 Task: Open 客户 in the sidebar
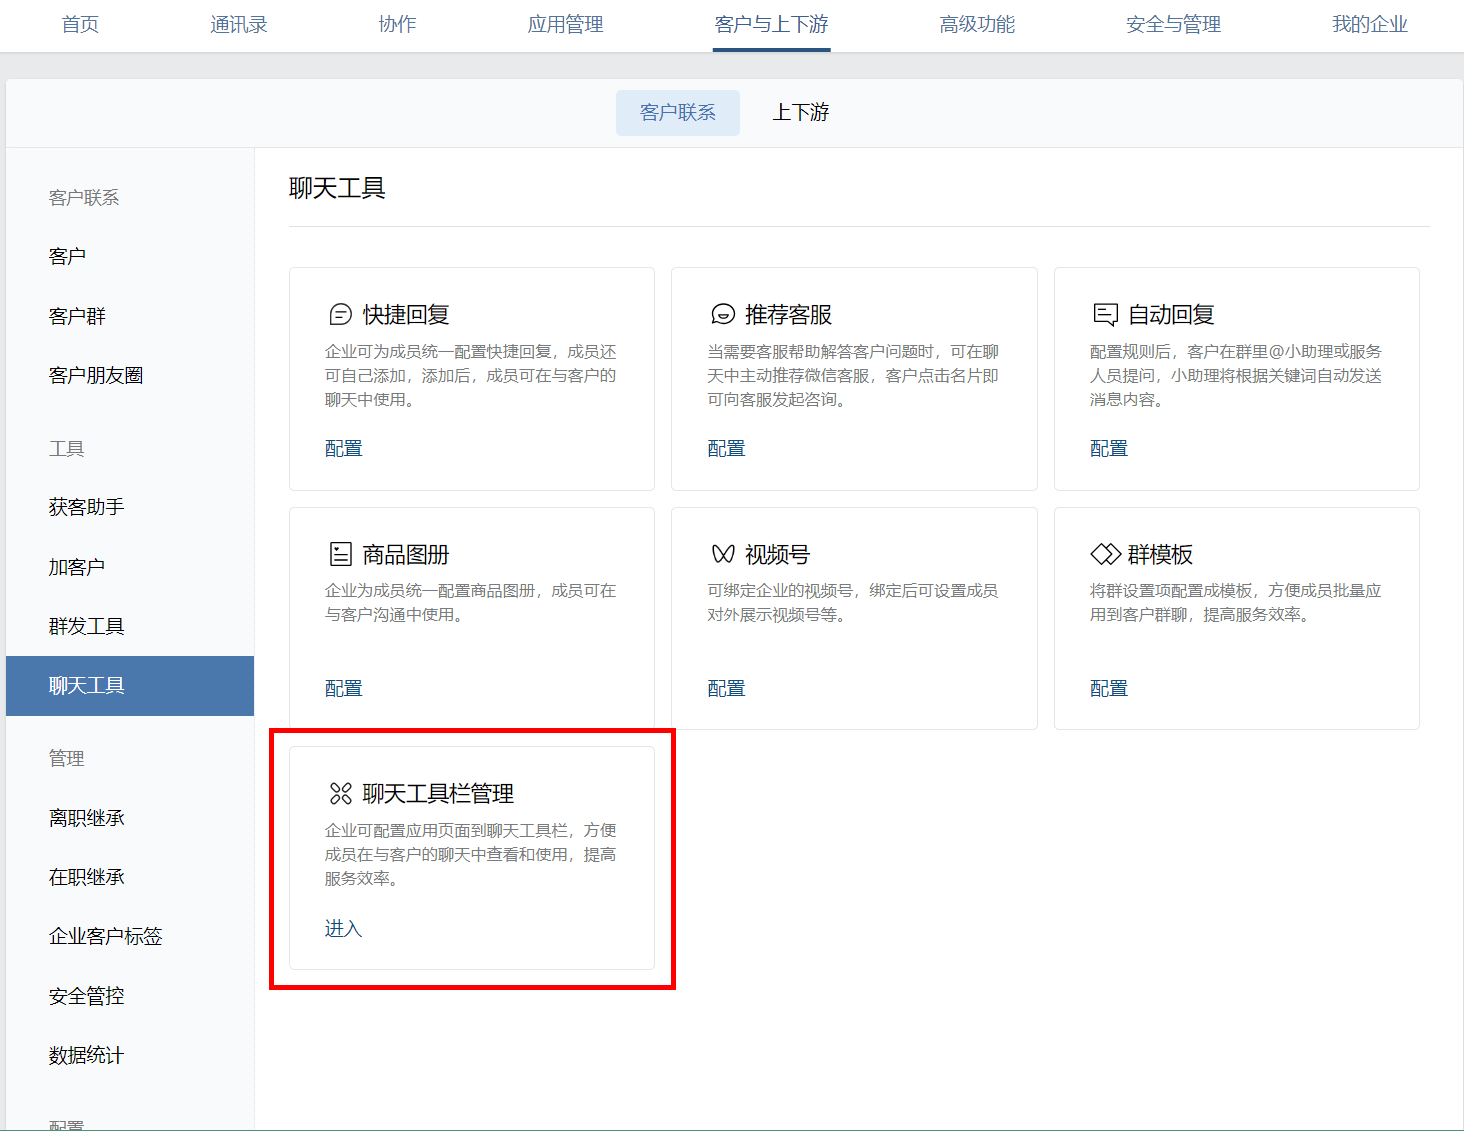[x=67, y=257]
